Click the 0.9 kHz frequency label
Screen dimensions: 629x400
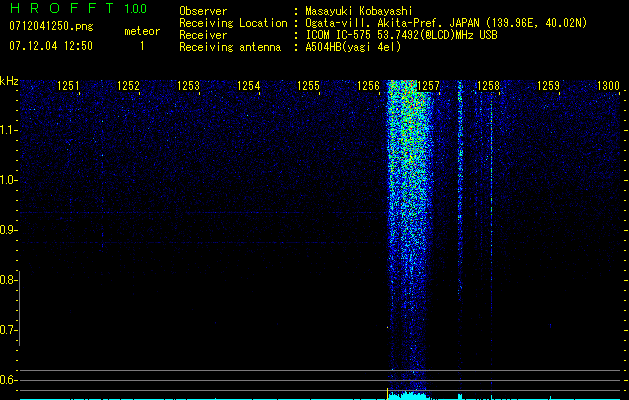point(8,230)
